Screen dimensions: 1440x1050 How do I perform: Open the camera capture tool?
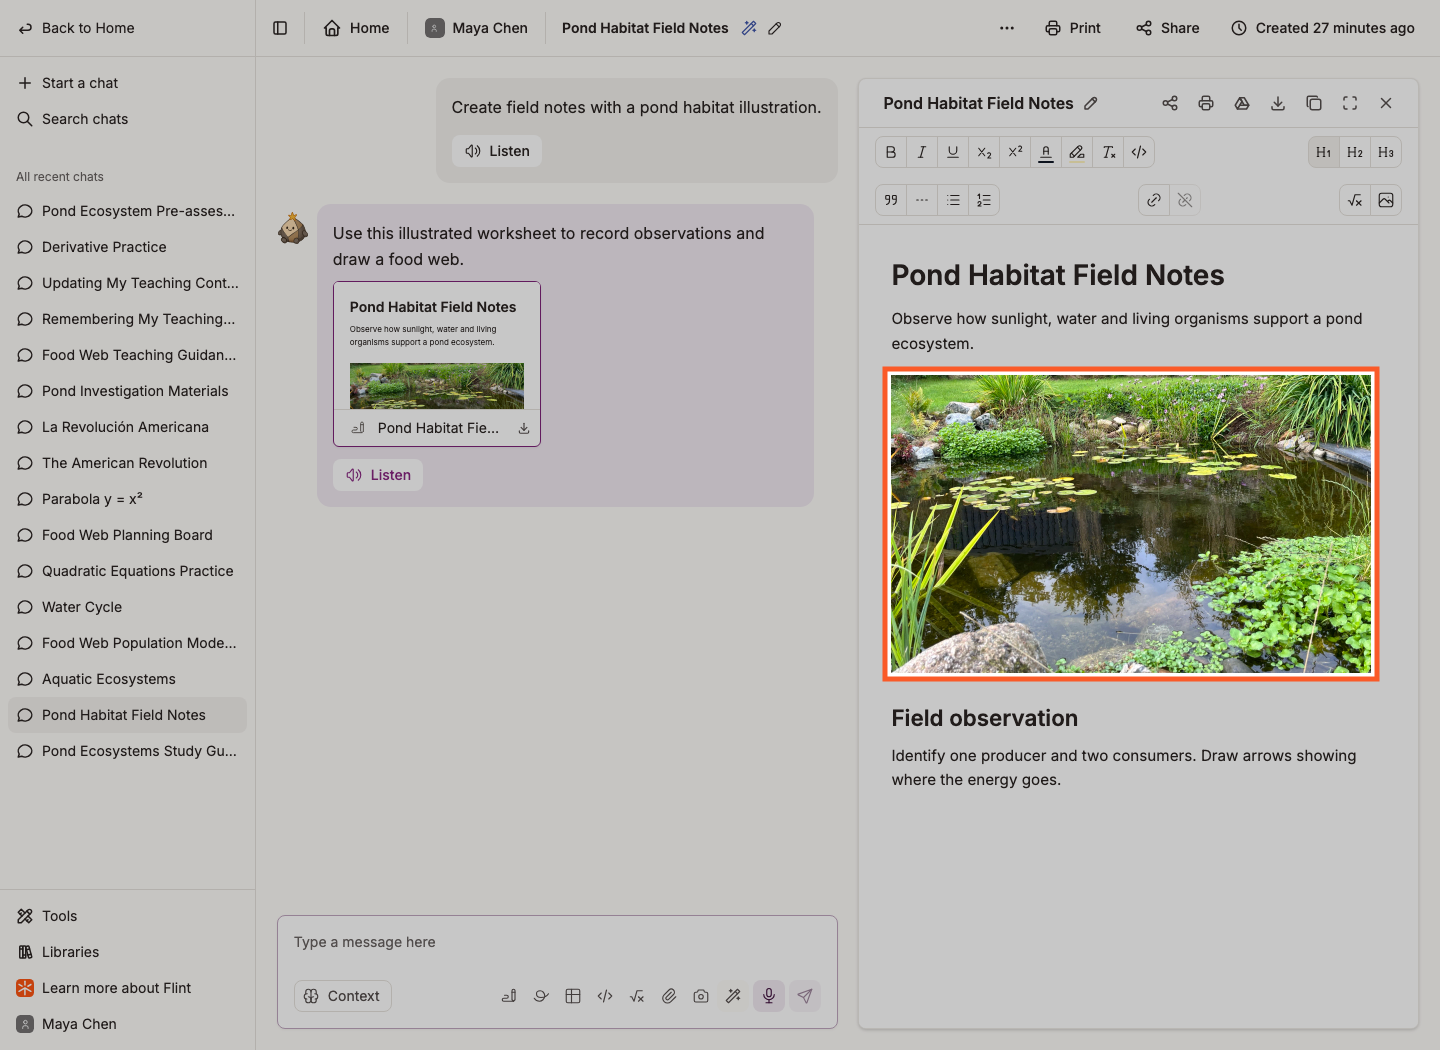(701, 996)
